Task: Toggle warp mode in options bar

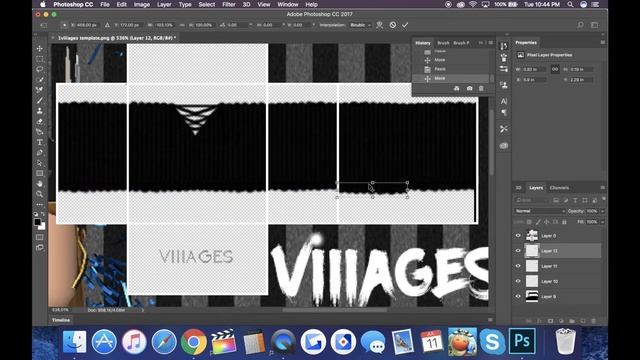Action: [x=380, y=25]
